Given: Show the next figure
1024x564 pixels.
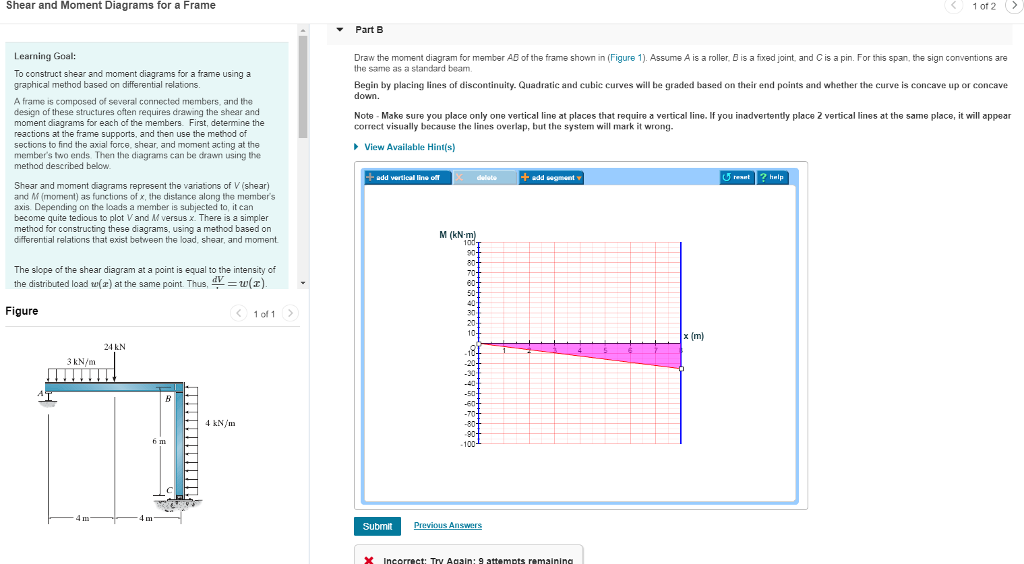Looking at the screenshot, I should point(291,313).
